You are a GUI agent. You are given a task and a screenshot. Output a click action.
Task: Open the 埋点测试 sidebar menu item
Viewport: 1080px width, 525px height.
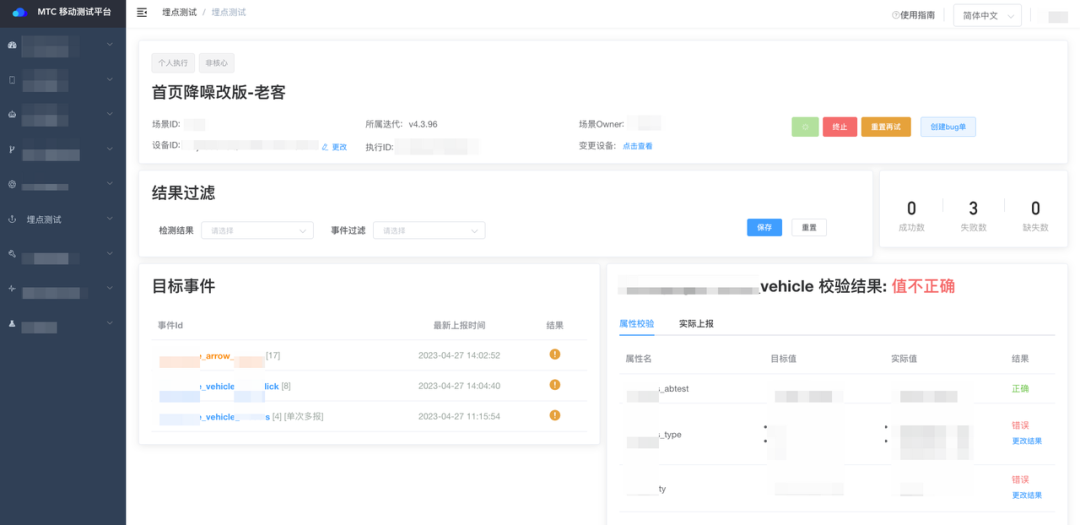(63, 219)
